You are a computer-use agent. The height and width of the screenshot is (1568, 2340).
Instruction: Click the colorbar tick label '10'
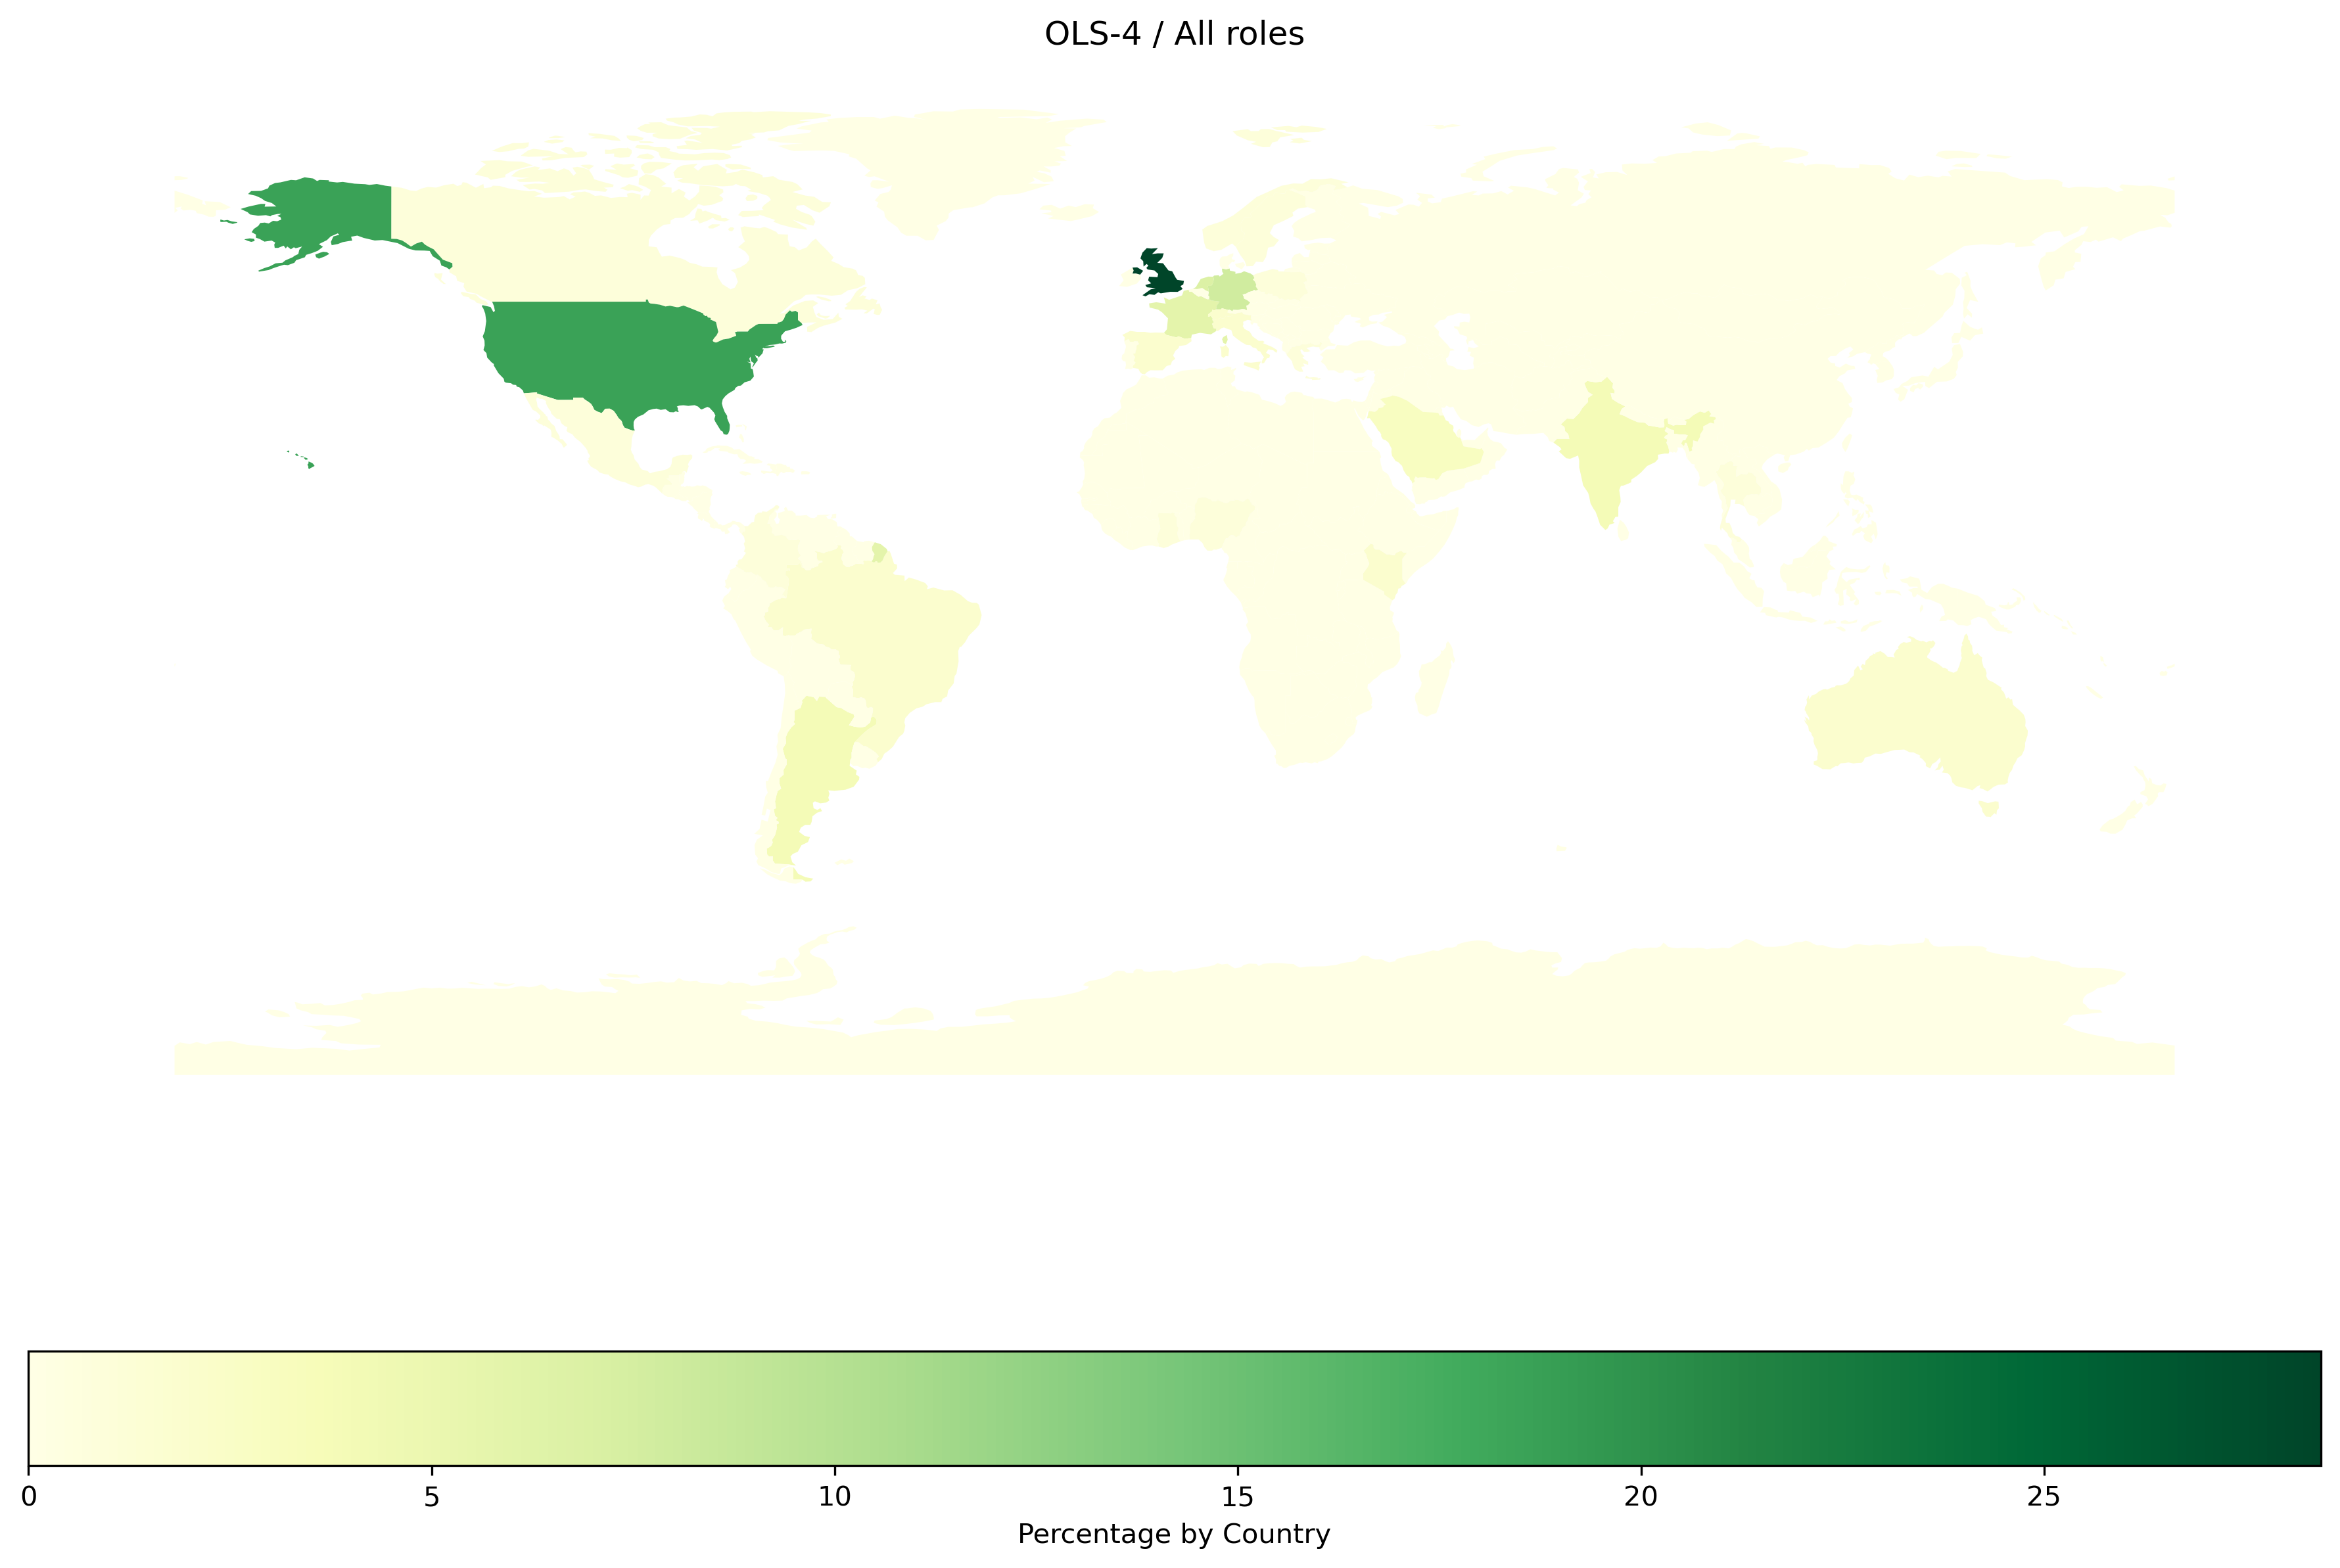835,1496
